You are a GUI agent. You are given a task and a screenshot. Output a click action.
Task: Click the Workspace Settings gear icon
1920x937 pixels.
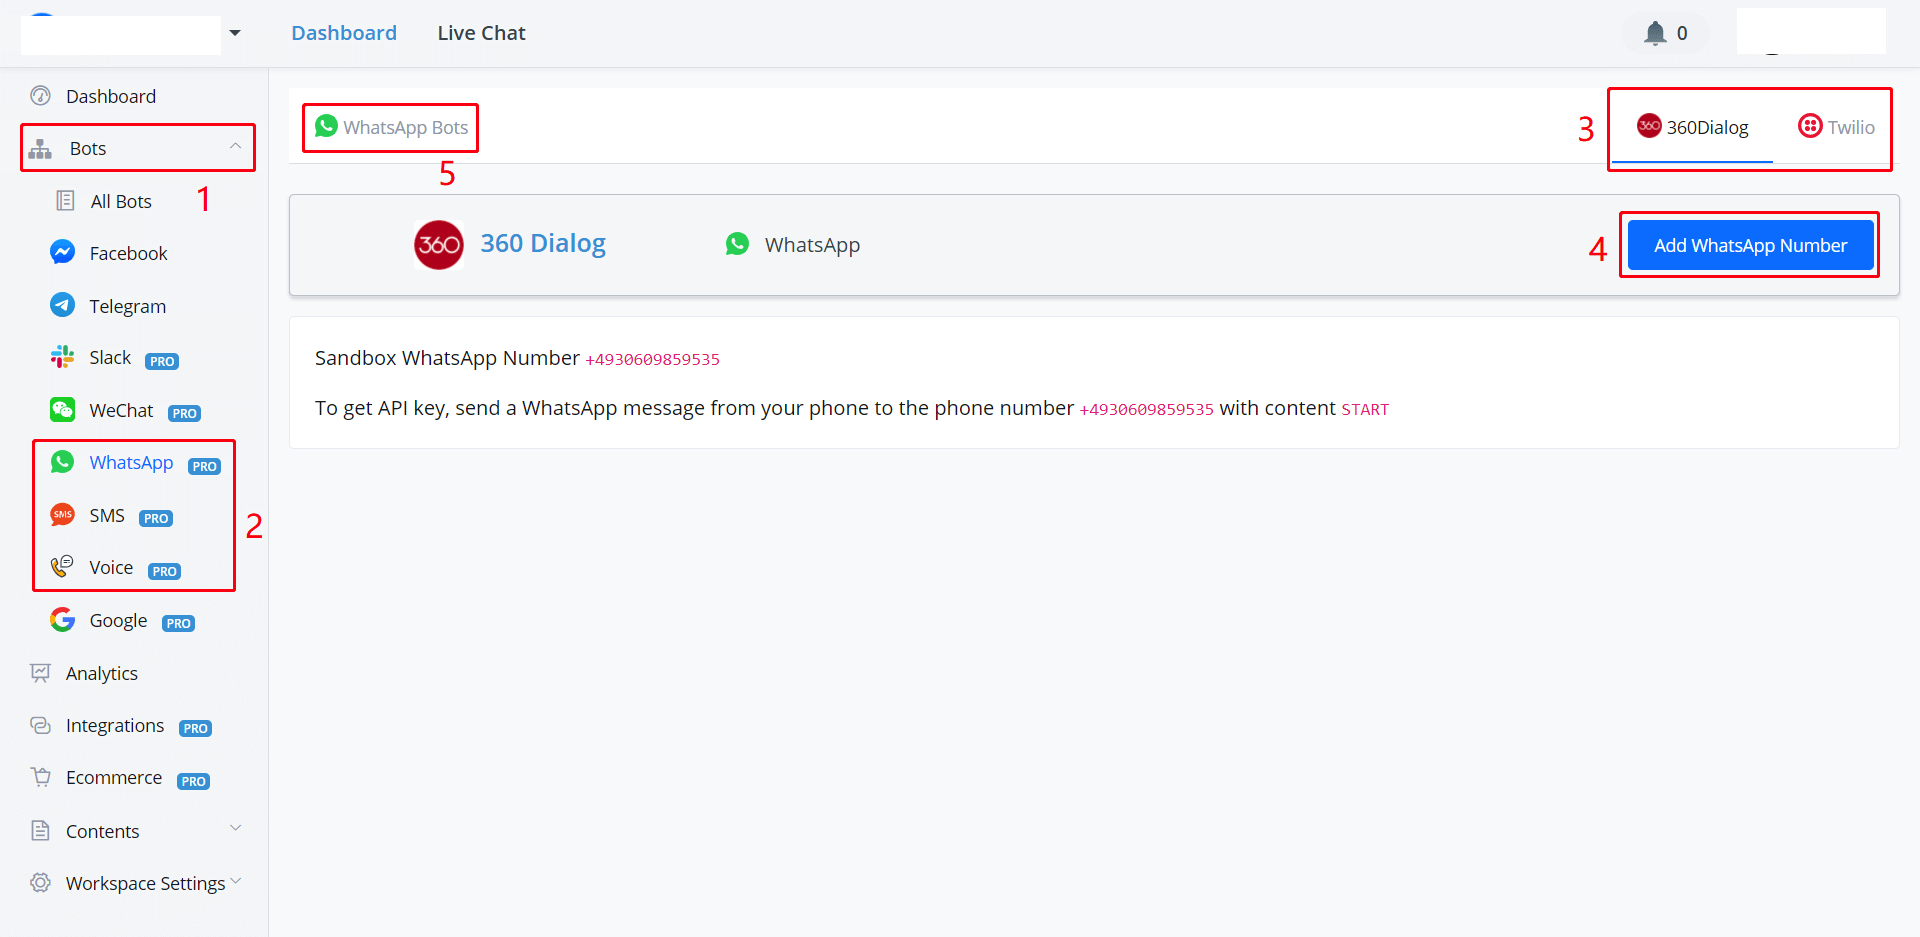40,882
